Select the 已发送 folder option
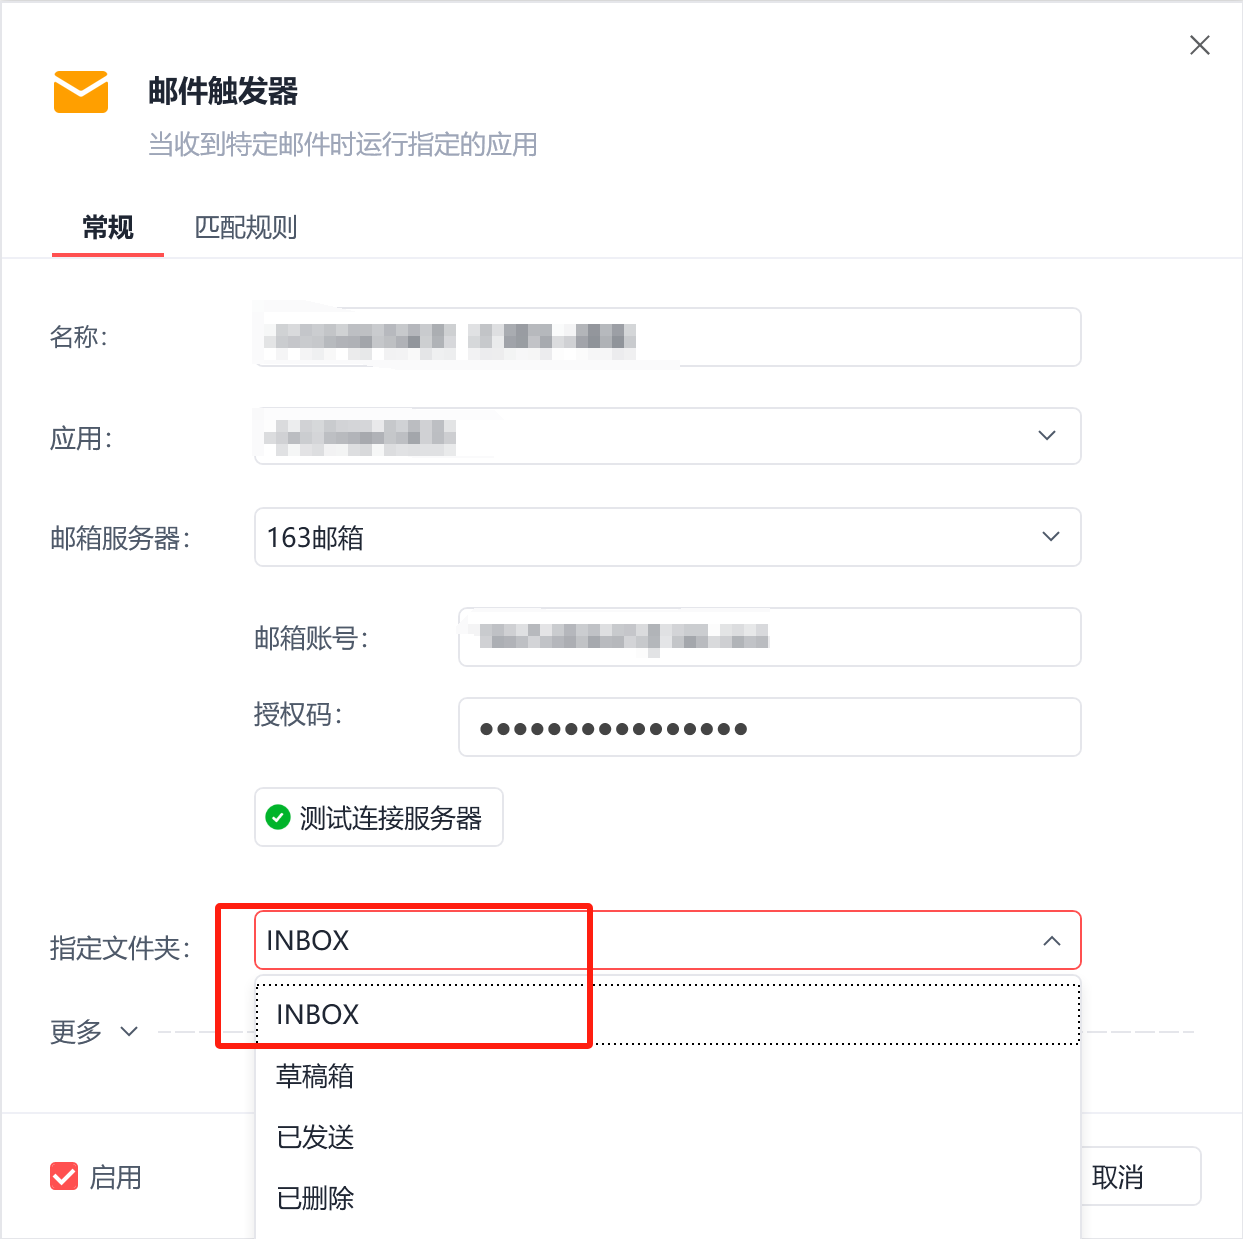The width and height of the screenshot is (1243, 1239). pos(668,1137)
